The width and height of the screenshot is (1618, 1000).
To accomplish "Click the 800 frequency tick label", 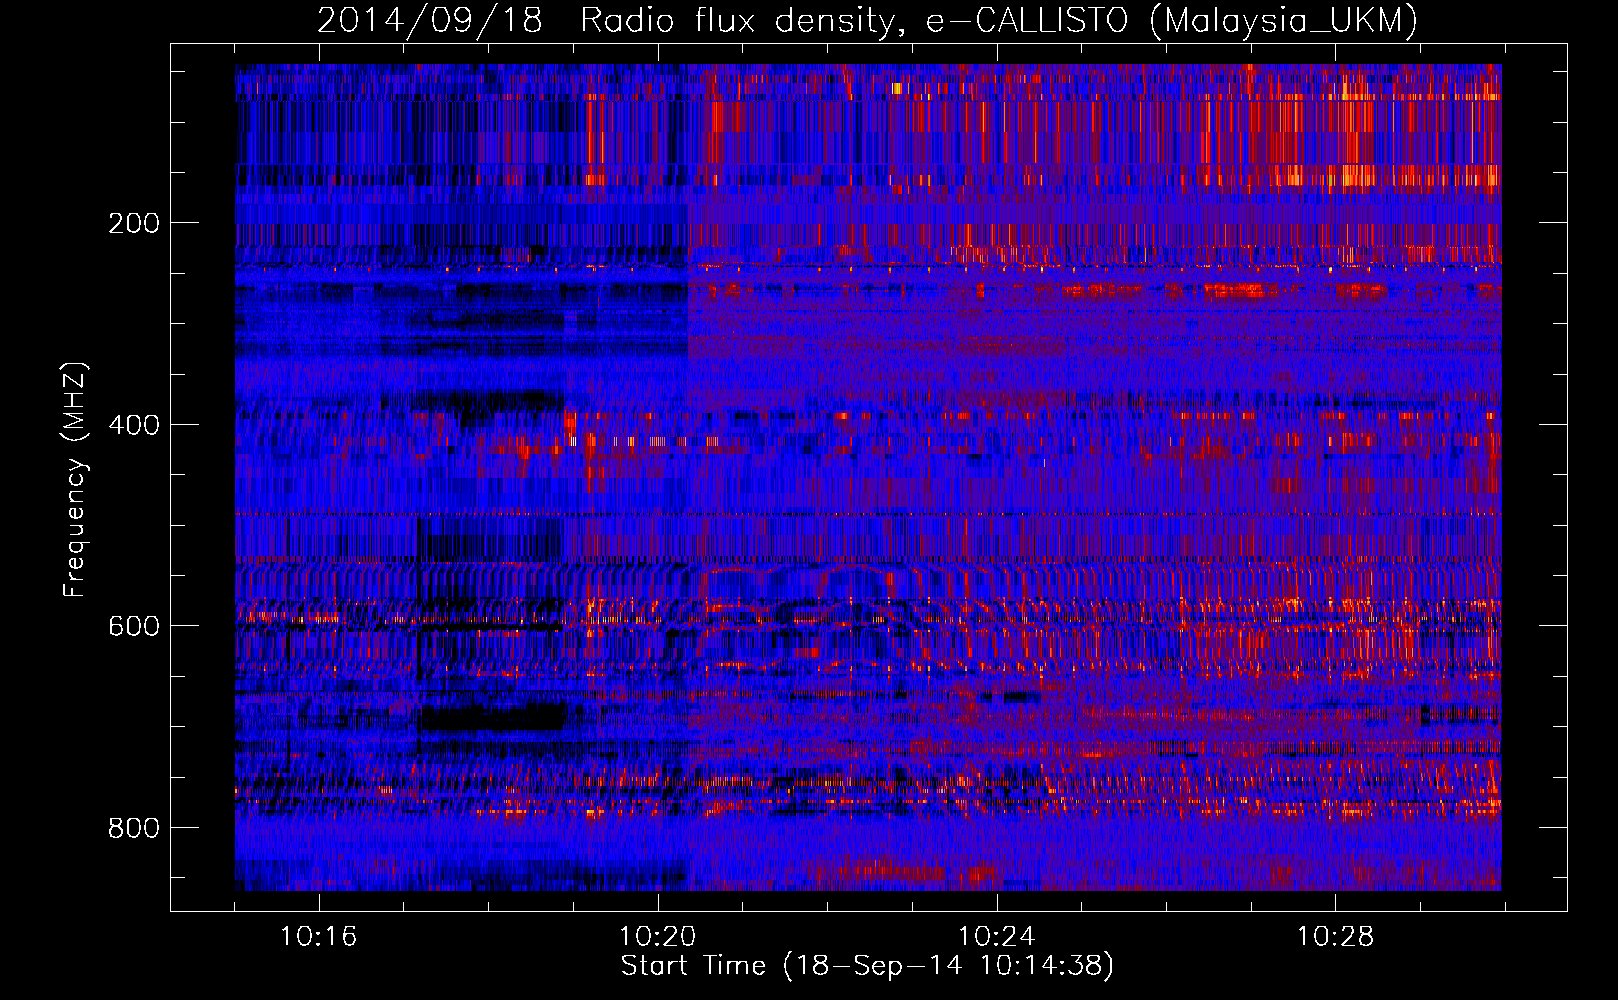I will 134,828.
